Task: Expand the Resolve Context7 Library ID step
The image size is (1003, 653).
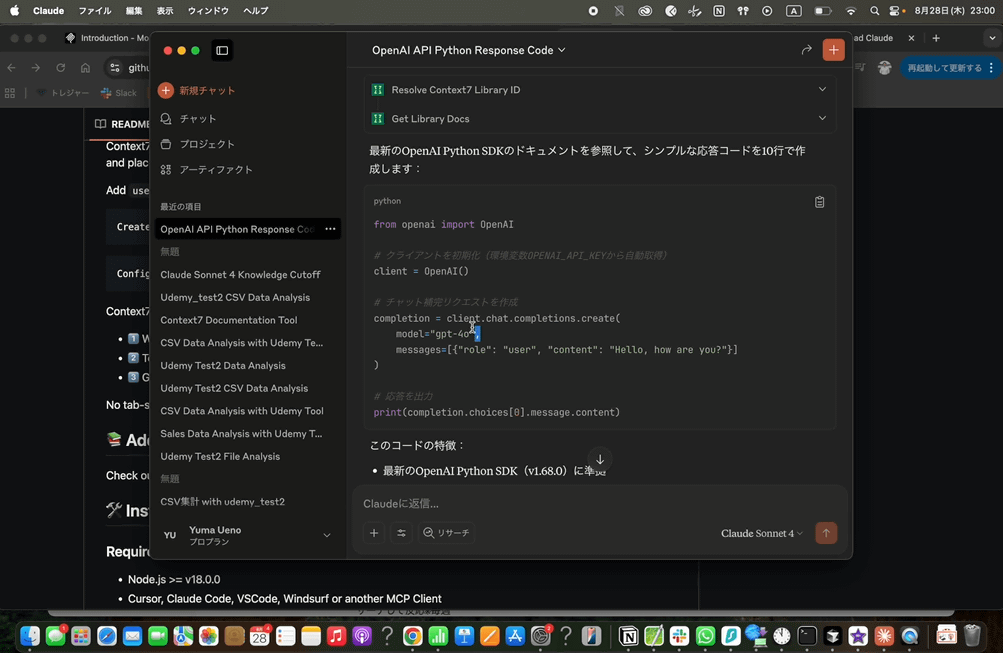Action: 822,89
